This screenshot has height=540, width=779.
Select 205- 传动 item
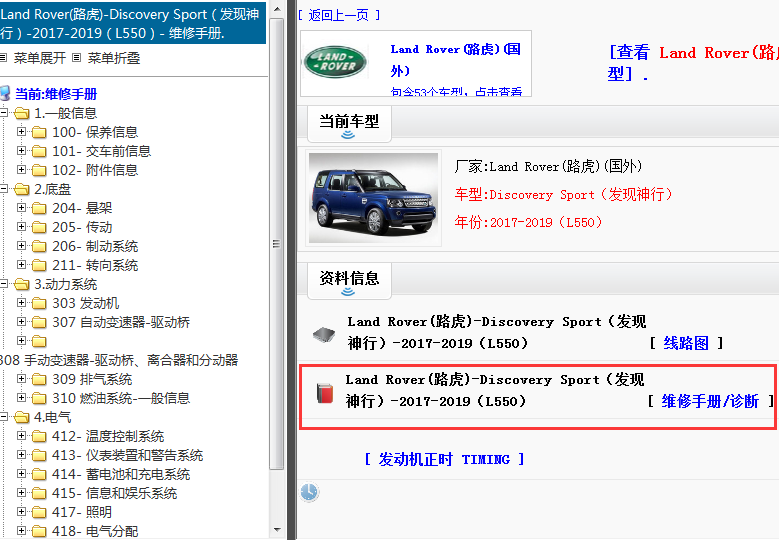coord(82,227)
